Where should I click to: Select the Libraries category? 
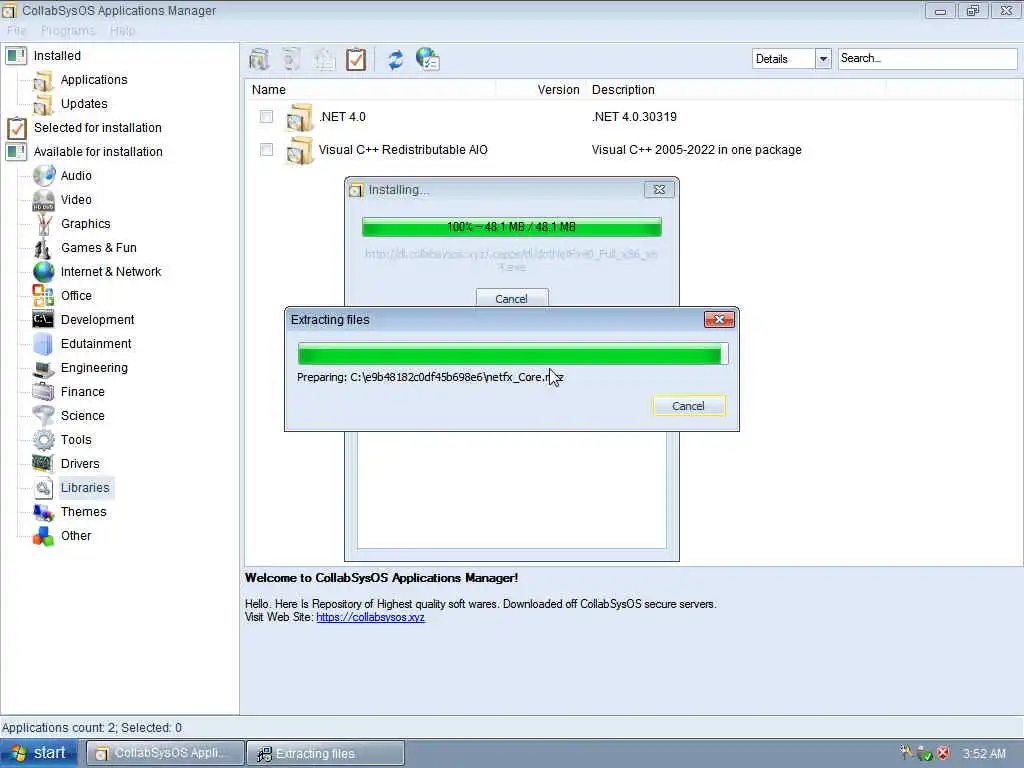pos(85,488)
